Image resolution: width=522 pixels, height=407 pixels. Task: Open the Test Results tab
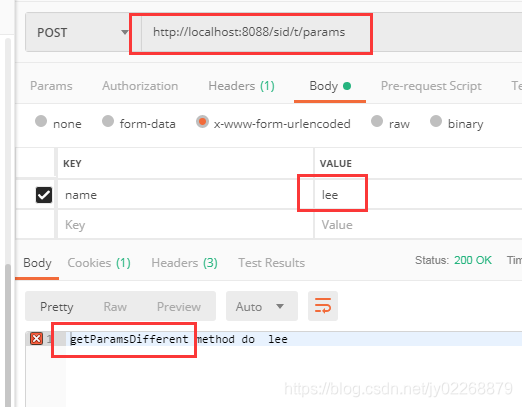pyautogui.click(x=271, y=263)
